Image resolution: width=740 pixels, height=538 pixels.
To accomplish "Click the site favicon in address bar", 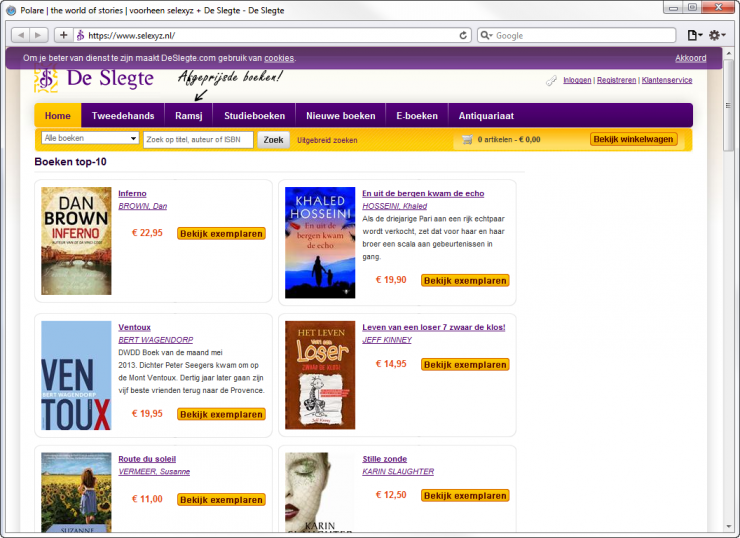I will pos(80,35).
